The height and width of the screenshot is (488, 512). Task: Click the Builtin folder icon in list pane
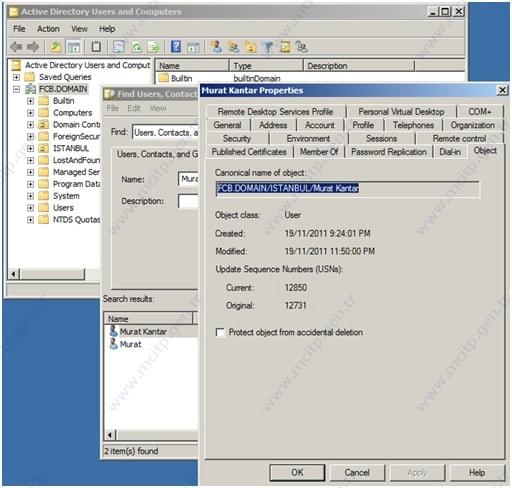pos(164,78)
